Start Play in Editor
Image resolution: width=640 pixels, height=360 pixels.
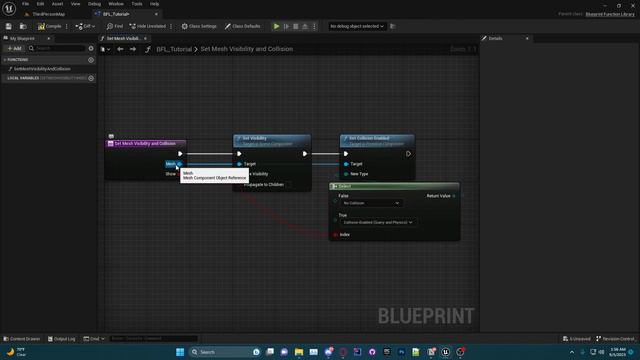[276, 26]
